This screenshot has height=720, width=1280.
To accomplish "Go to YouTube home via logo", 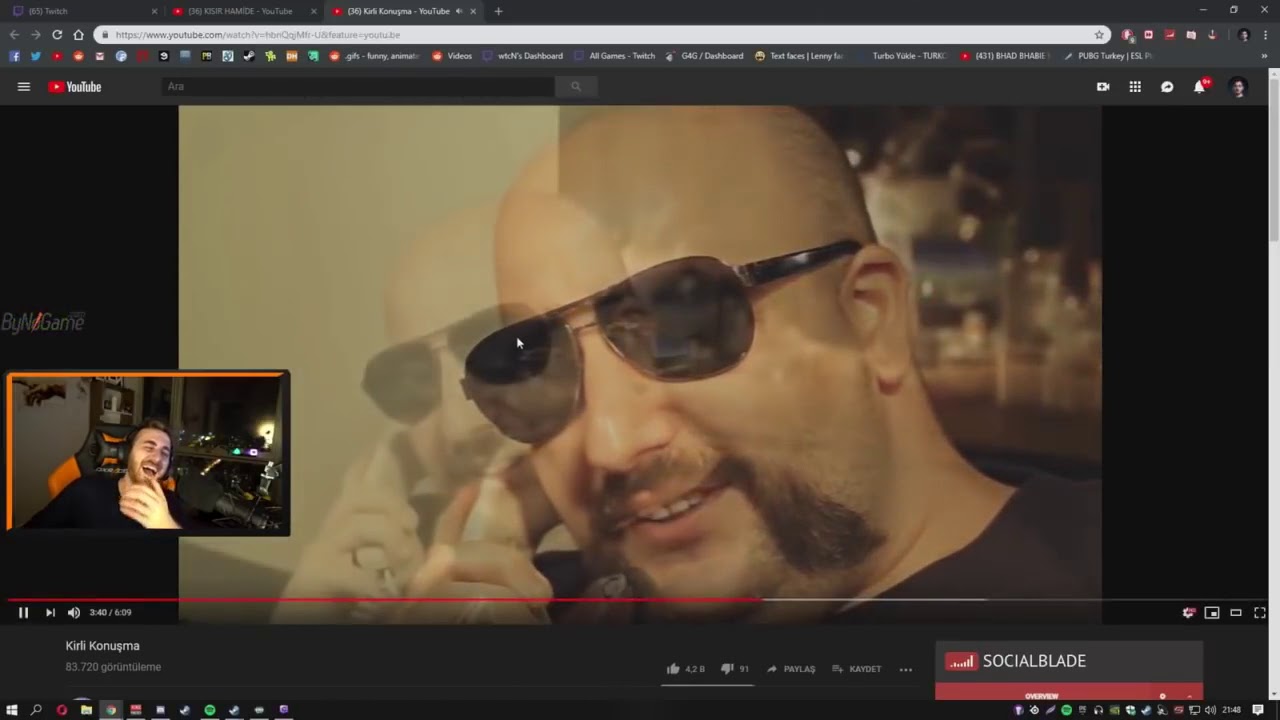I will [75, 87].
